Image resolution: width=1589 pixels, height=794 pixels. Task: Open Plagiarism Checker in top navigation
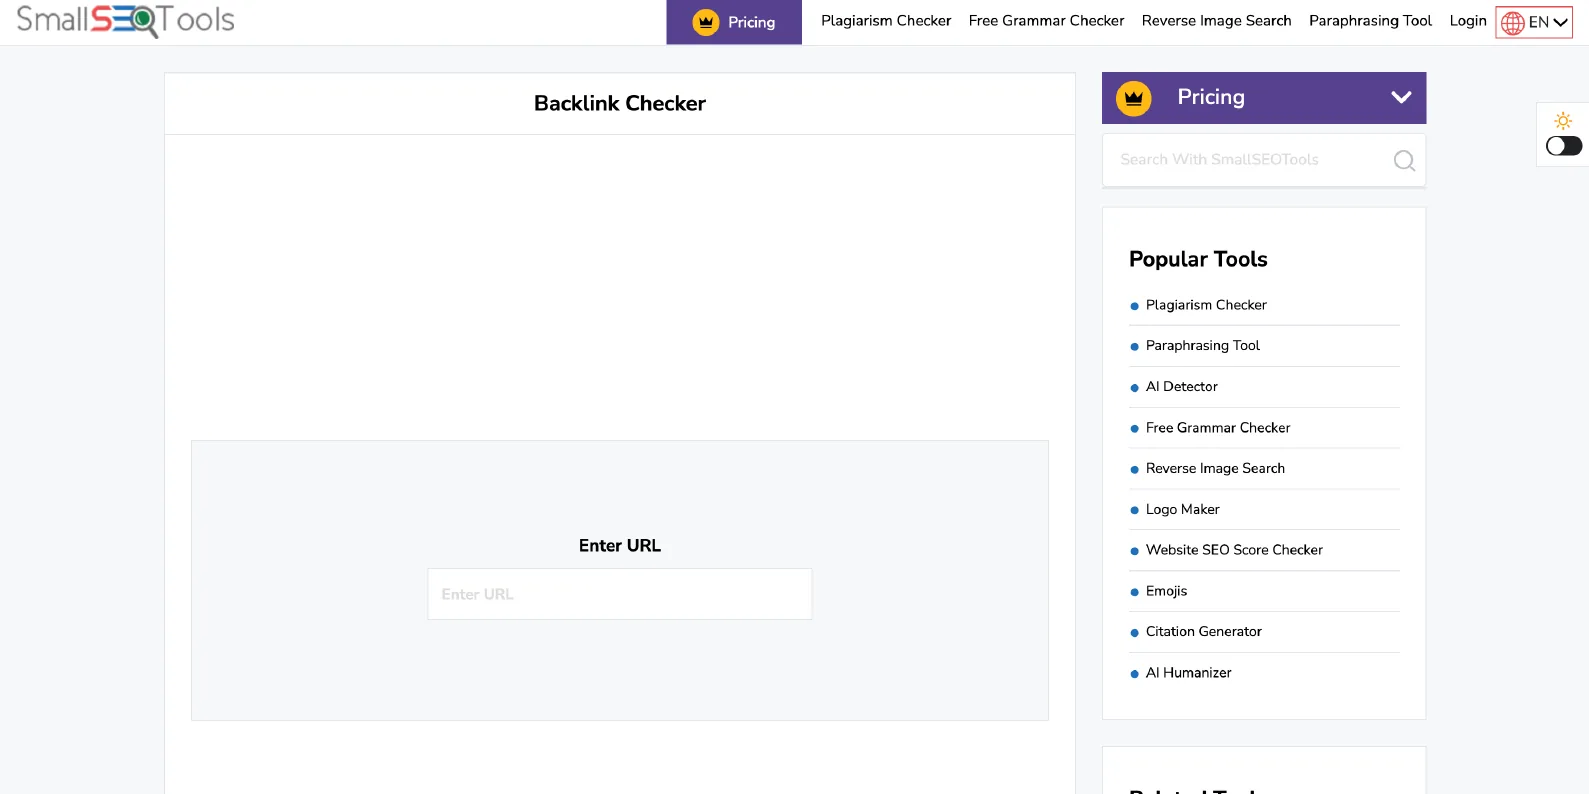(x=886, y=21)
